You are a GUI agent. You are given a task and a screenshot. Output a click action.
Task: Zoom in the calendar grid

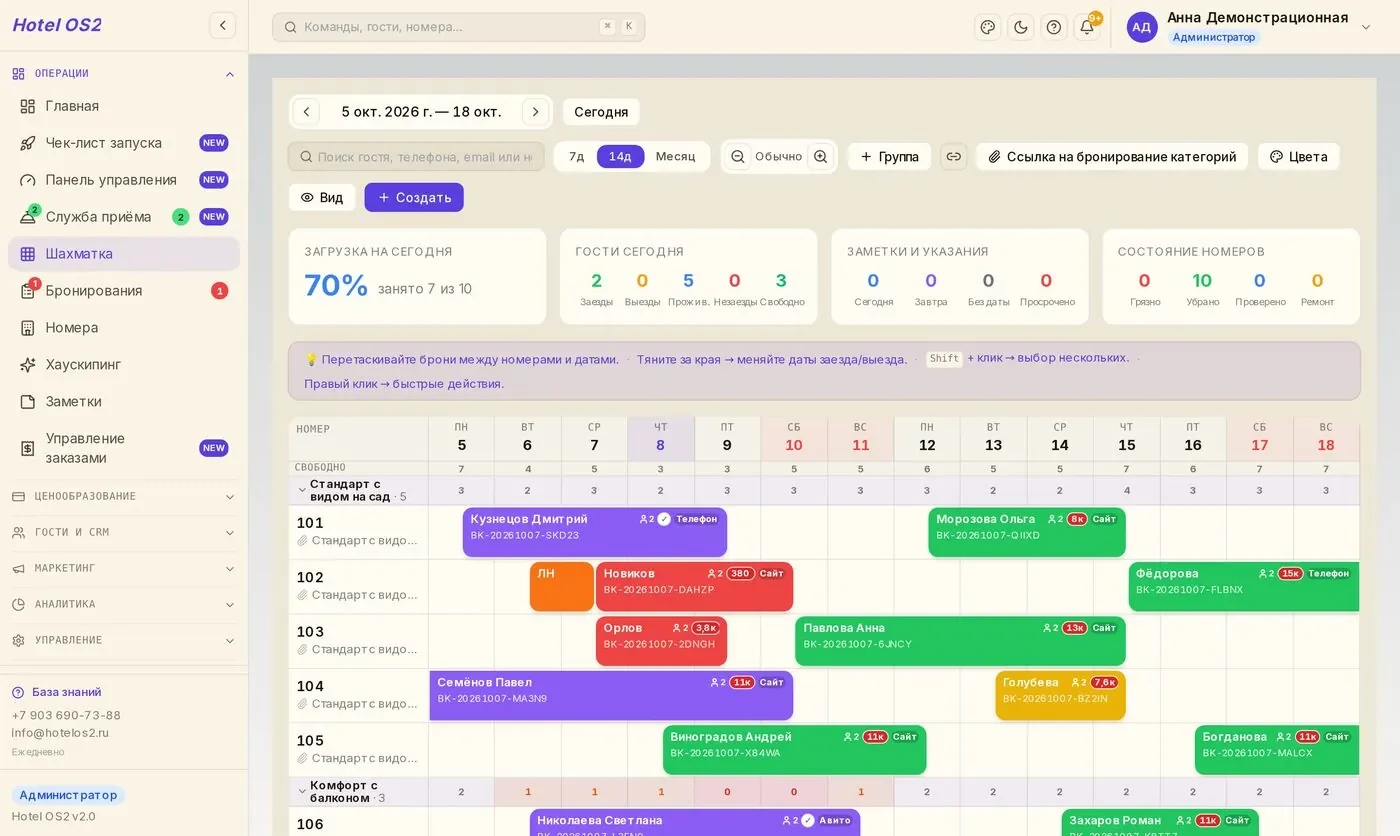click(x=821, y=157)
